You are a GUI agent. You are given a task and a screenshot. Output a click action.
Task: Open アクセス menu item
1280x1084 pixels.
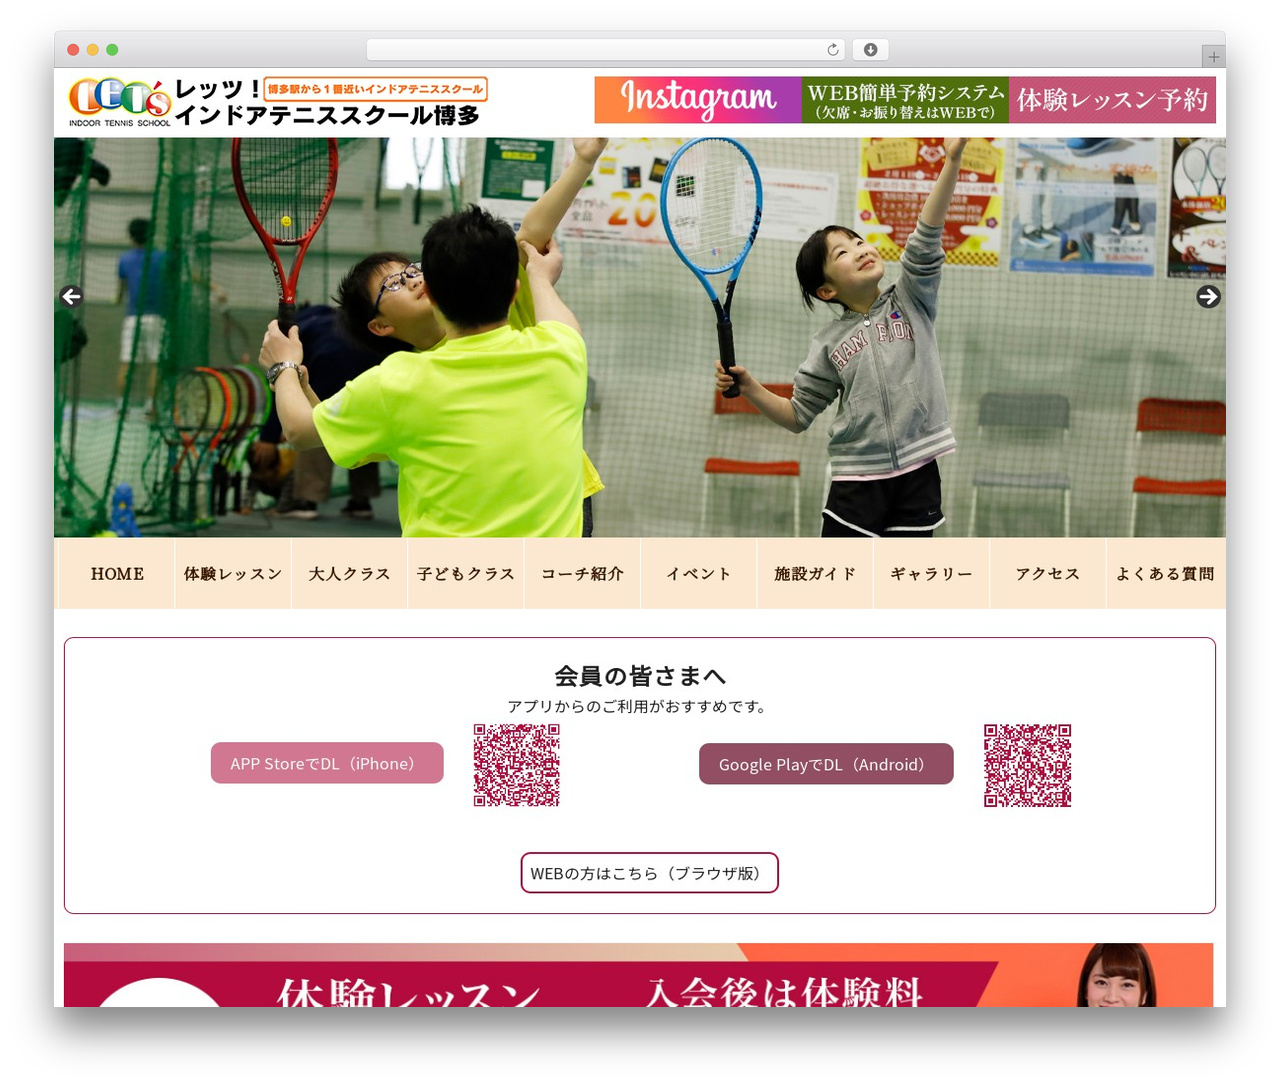(x=1048, y=574)
